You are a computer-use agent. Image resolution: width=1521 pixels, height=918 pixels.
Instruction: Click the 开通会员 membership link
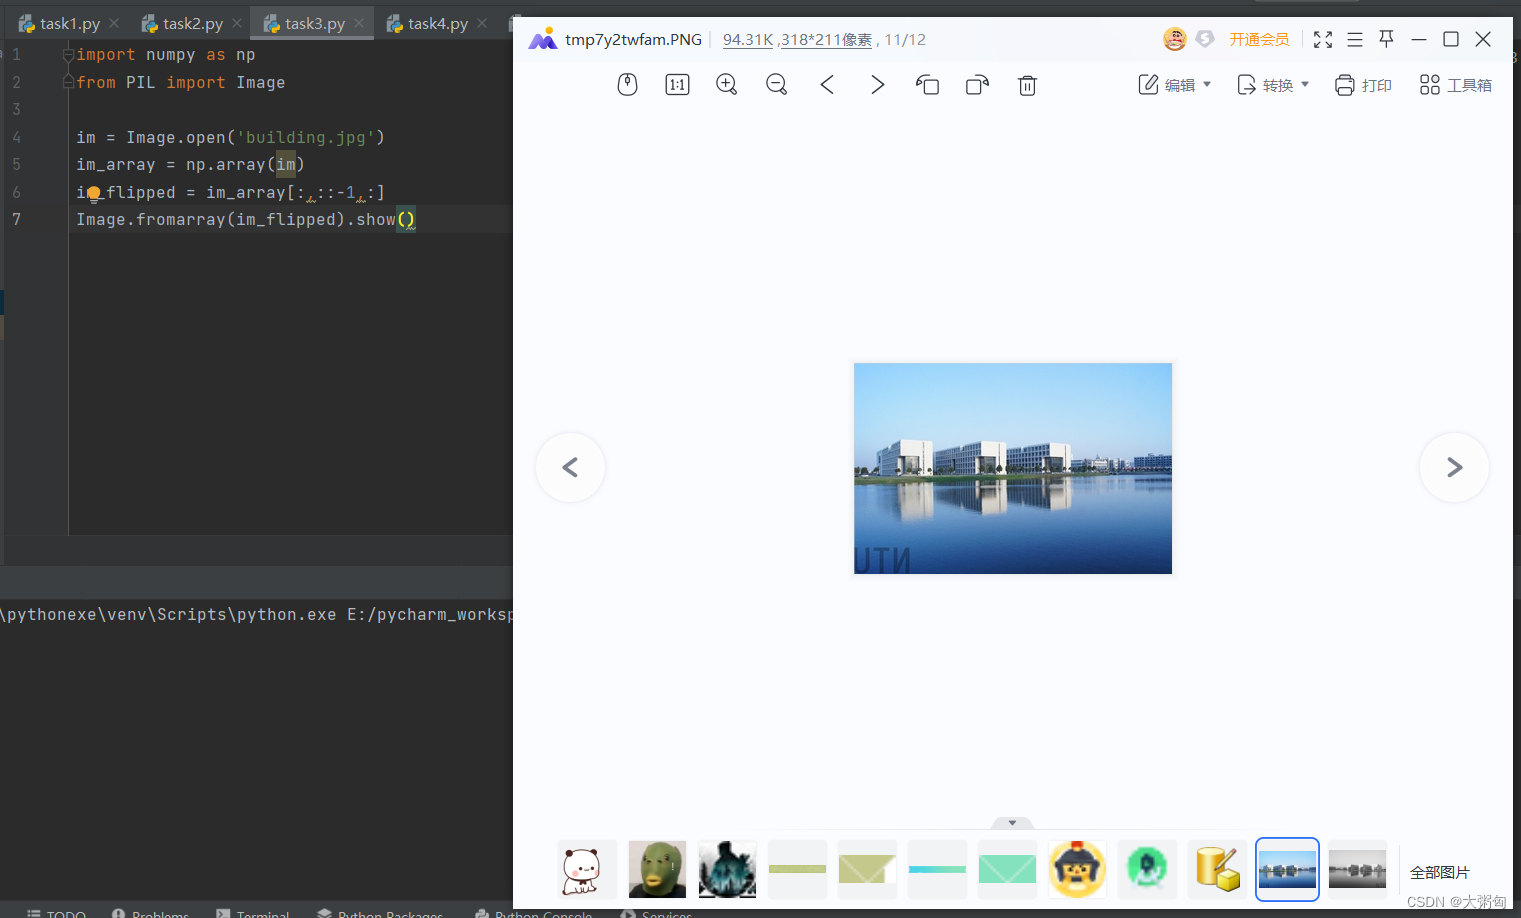(x=1259, y=39)
